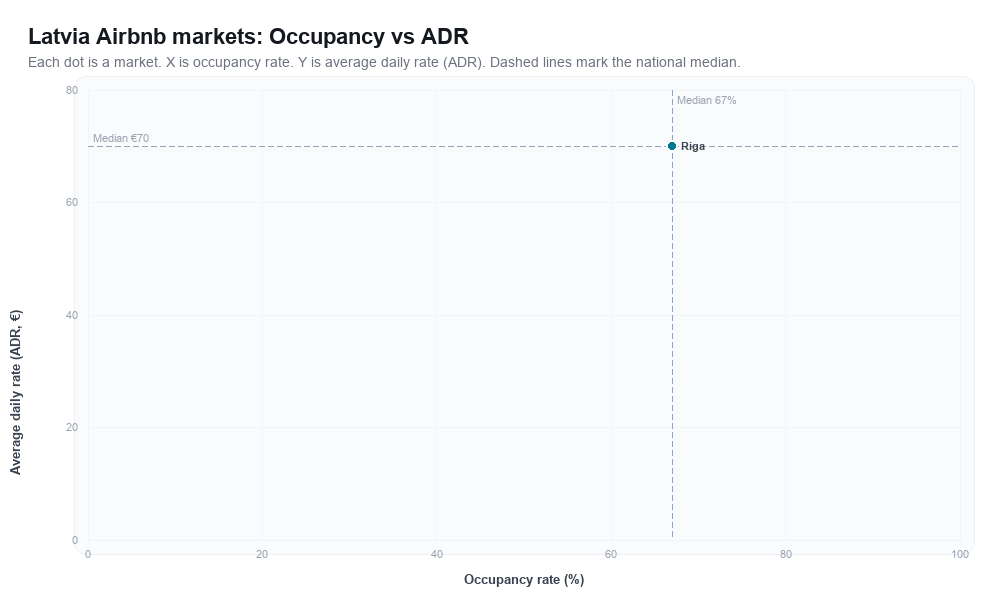Image resolution: width=1000 pixels, height=600 pixels.
Task: Click the y-axis tick label 80
Action: click(x=71, y=91)
